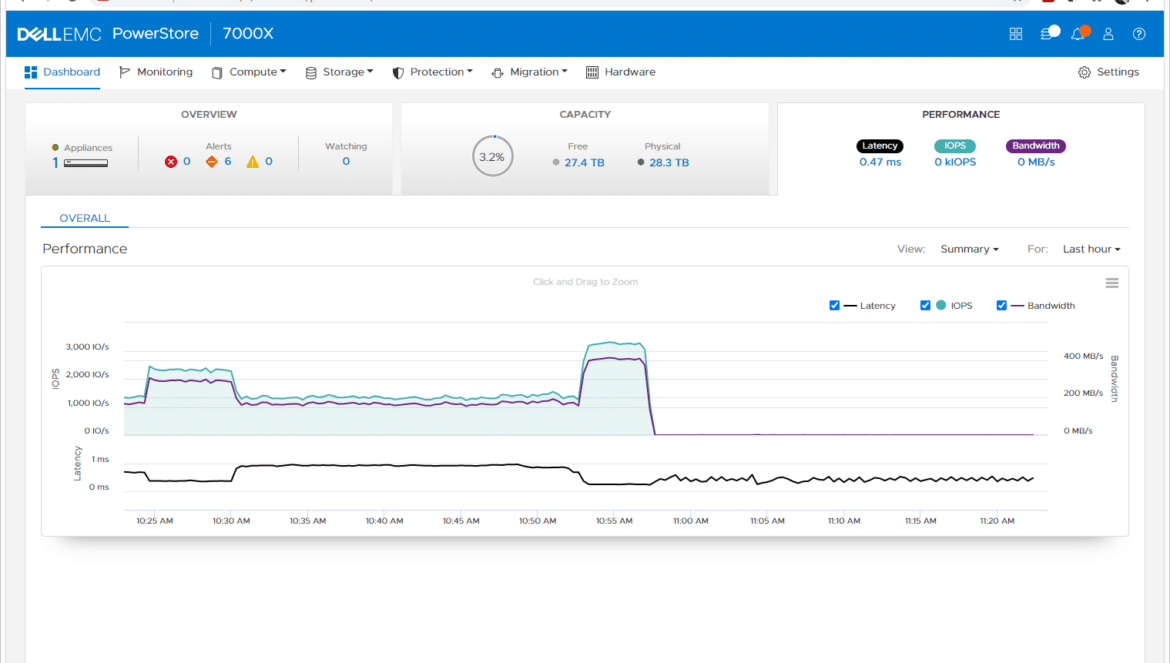The height and width of the screenshot is (663, 1170).
Task: Open the Hardware page
Action: click(x=621, y=72)
